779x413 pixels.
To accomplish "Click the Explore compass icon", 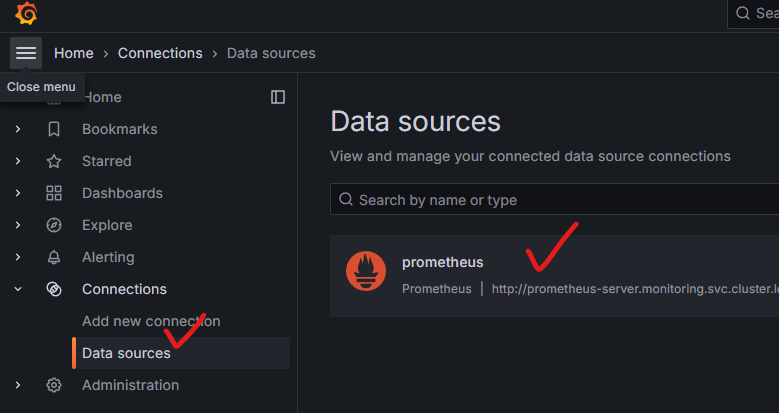I will click(54, 225).
